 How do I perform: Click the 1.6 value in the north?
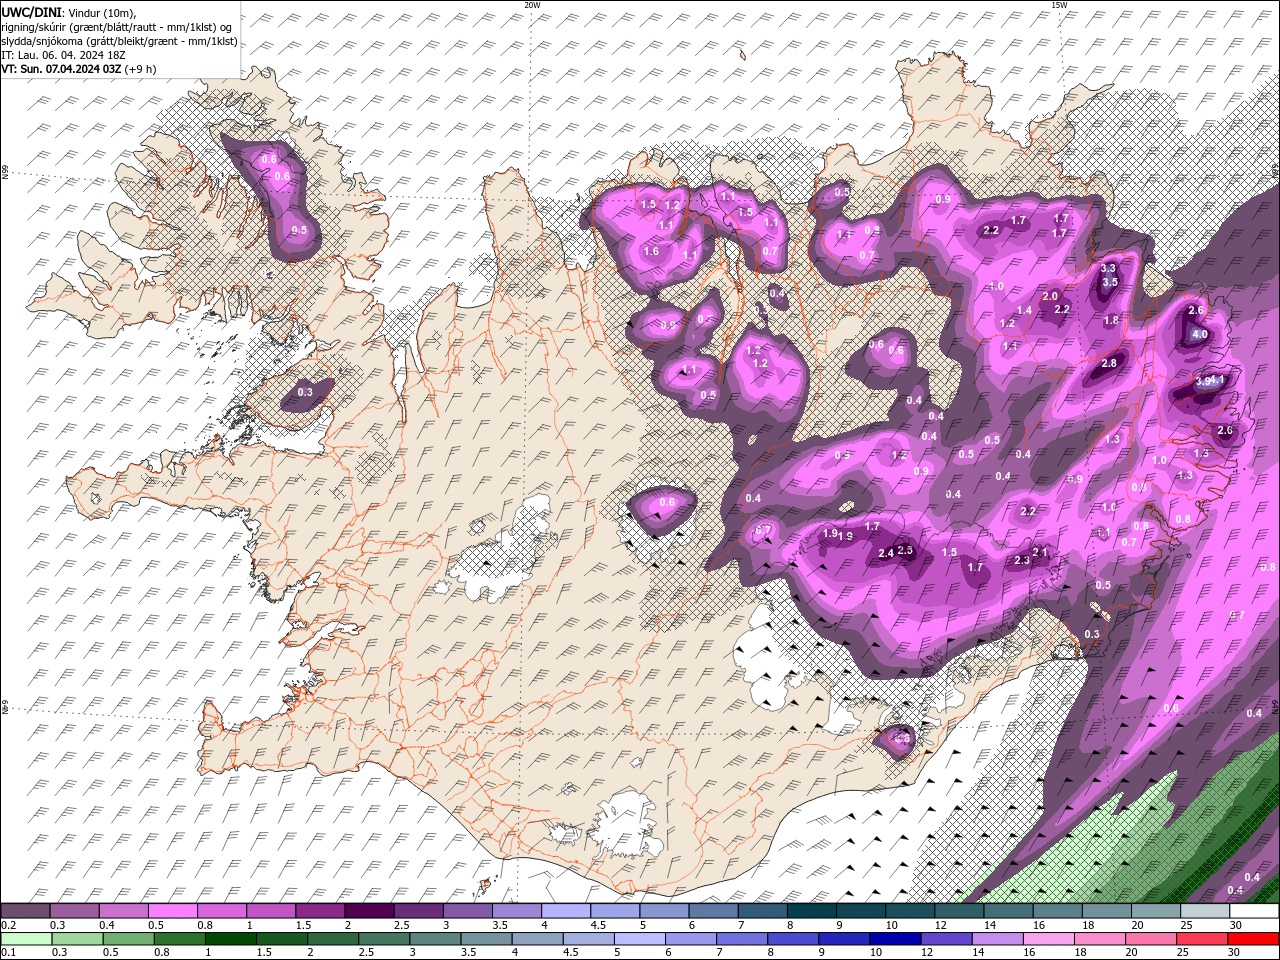pyautogui.click(x=652, y=251)
